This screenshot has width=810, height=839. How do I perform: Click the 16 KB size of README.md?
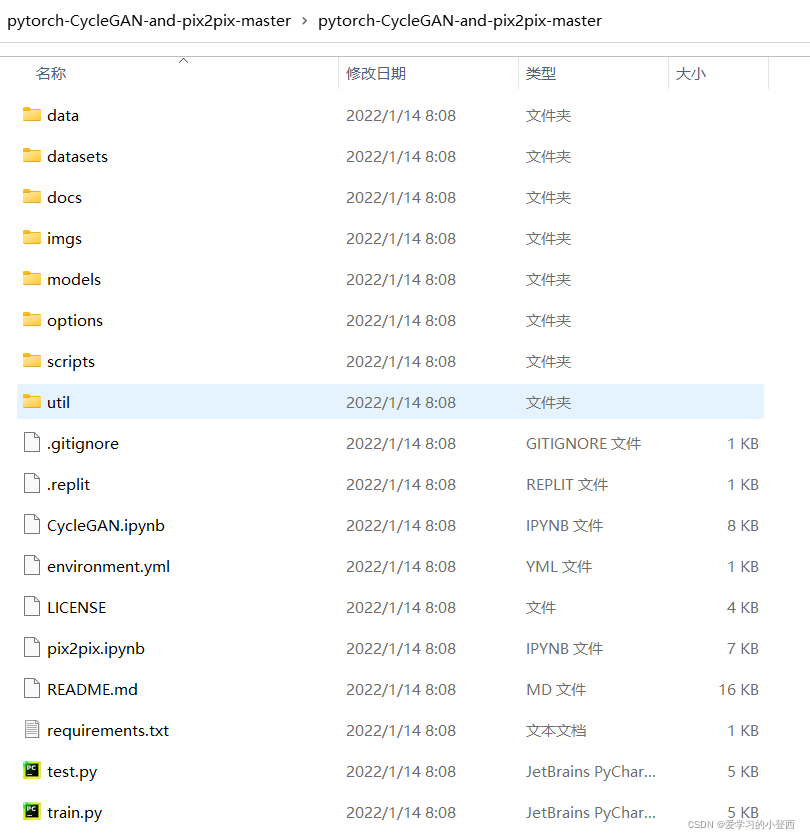[x=738, y=689]
